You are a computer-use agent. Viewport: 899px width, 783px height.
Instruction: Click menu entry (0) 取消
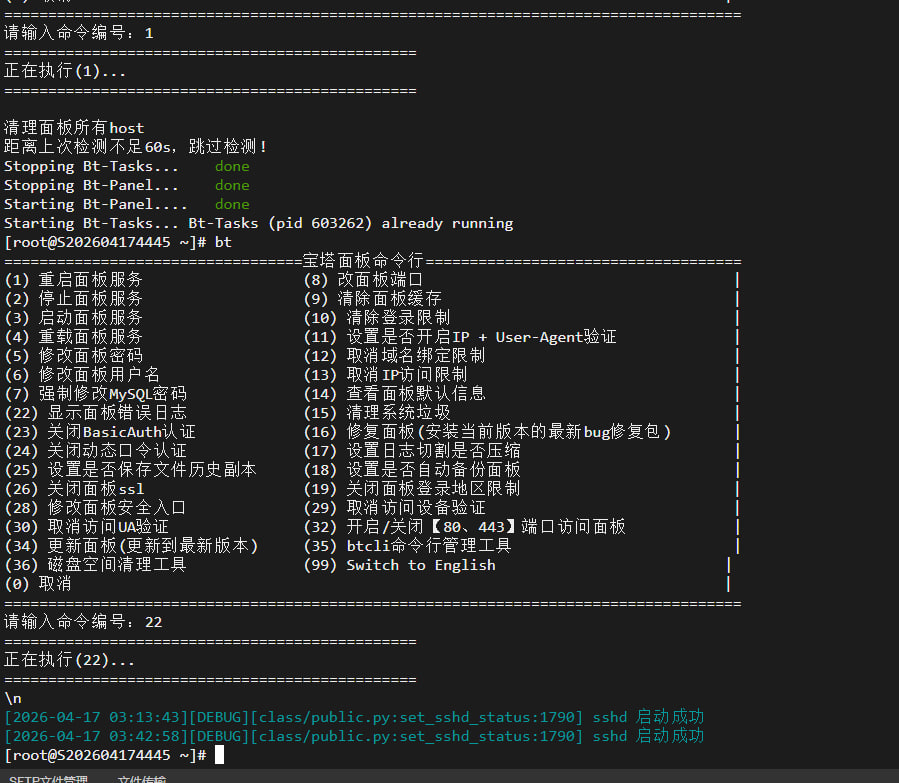click(38, 584)
